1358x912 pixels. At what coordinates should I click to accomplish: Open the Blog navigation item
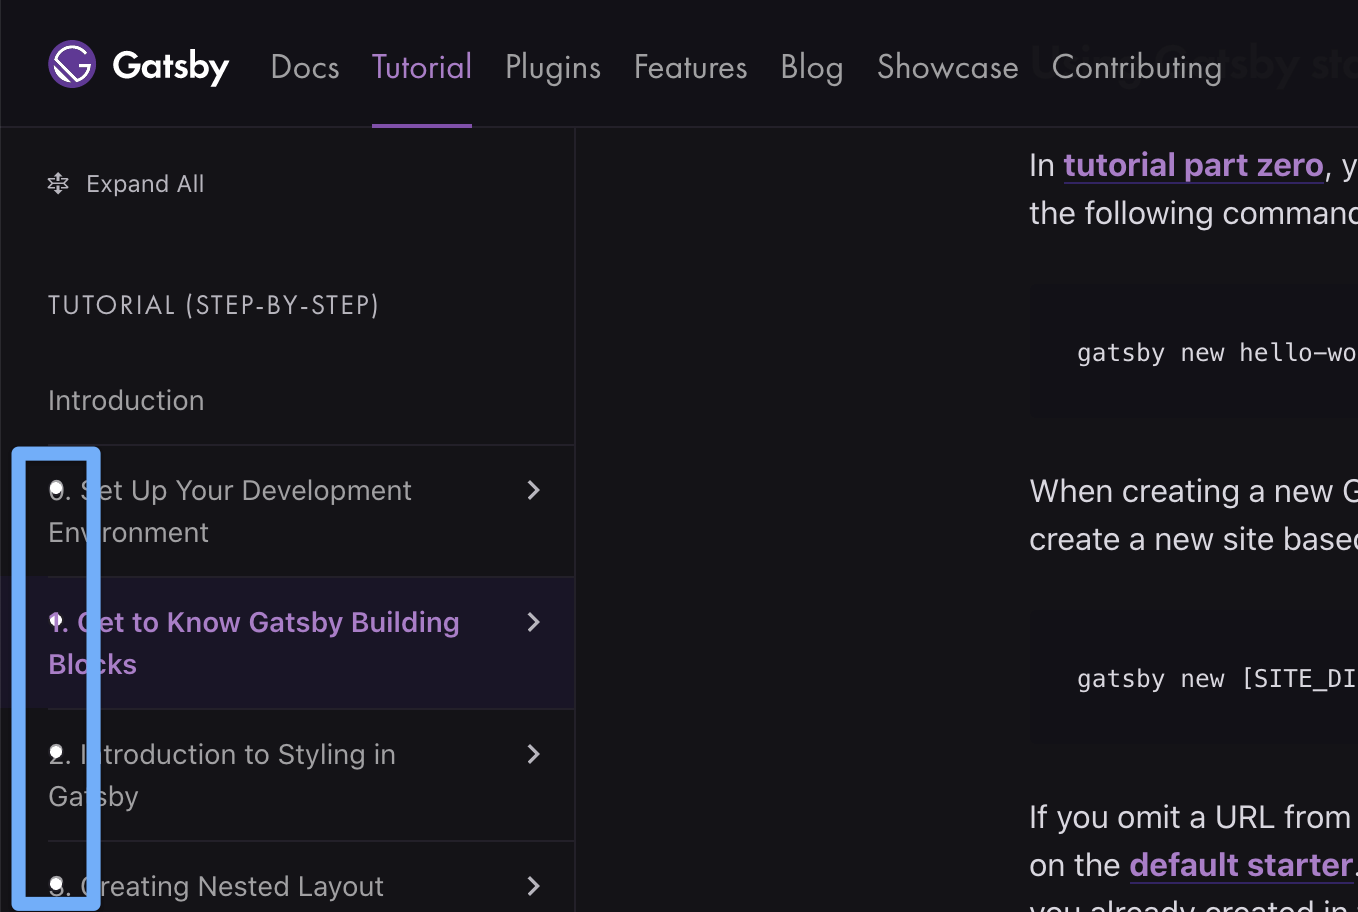pos(811,67)
